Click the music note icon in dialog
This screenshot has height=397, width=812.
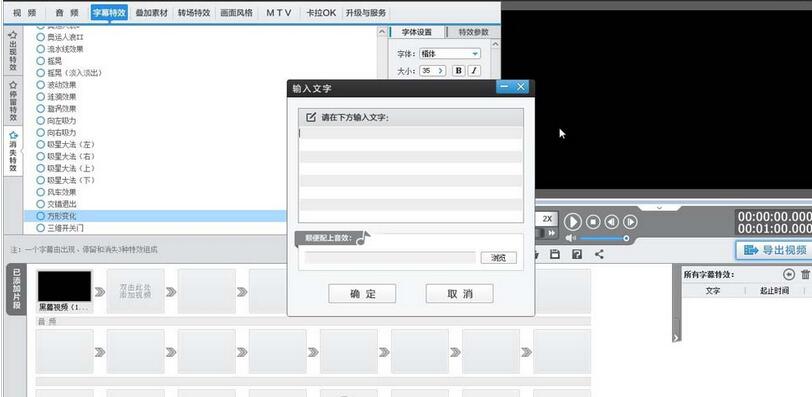(364, 238)
